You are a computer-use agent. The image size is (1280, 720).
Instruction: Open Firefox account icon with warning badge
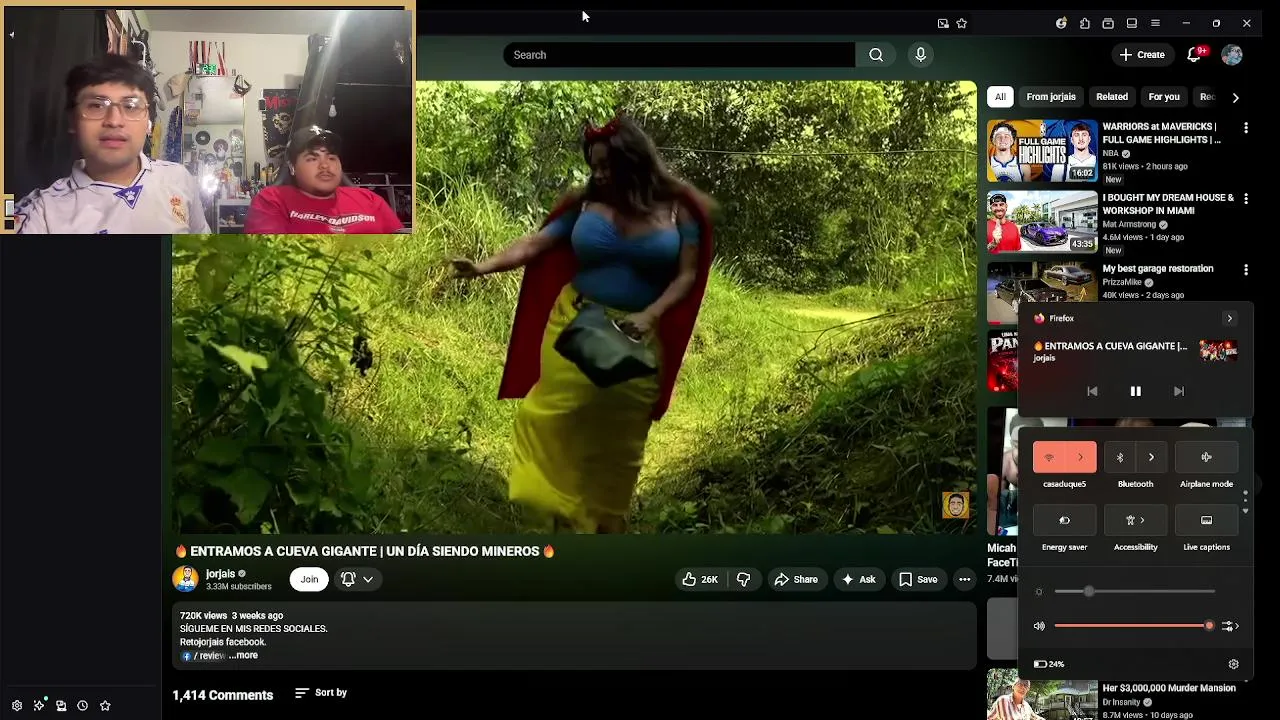tap(1061, 23)
